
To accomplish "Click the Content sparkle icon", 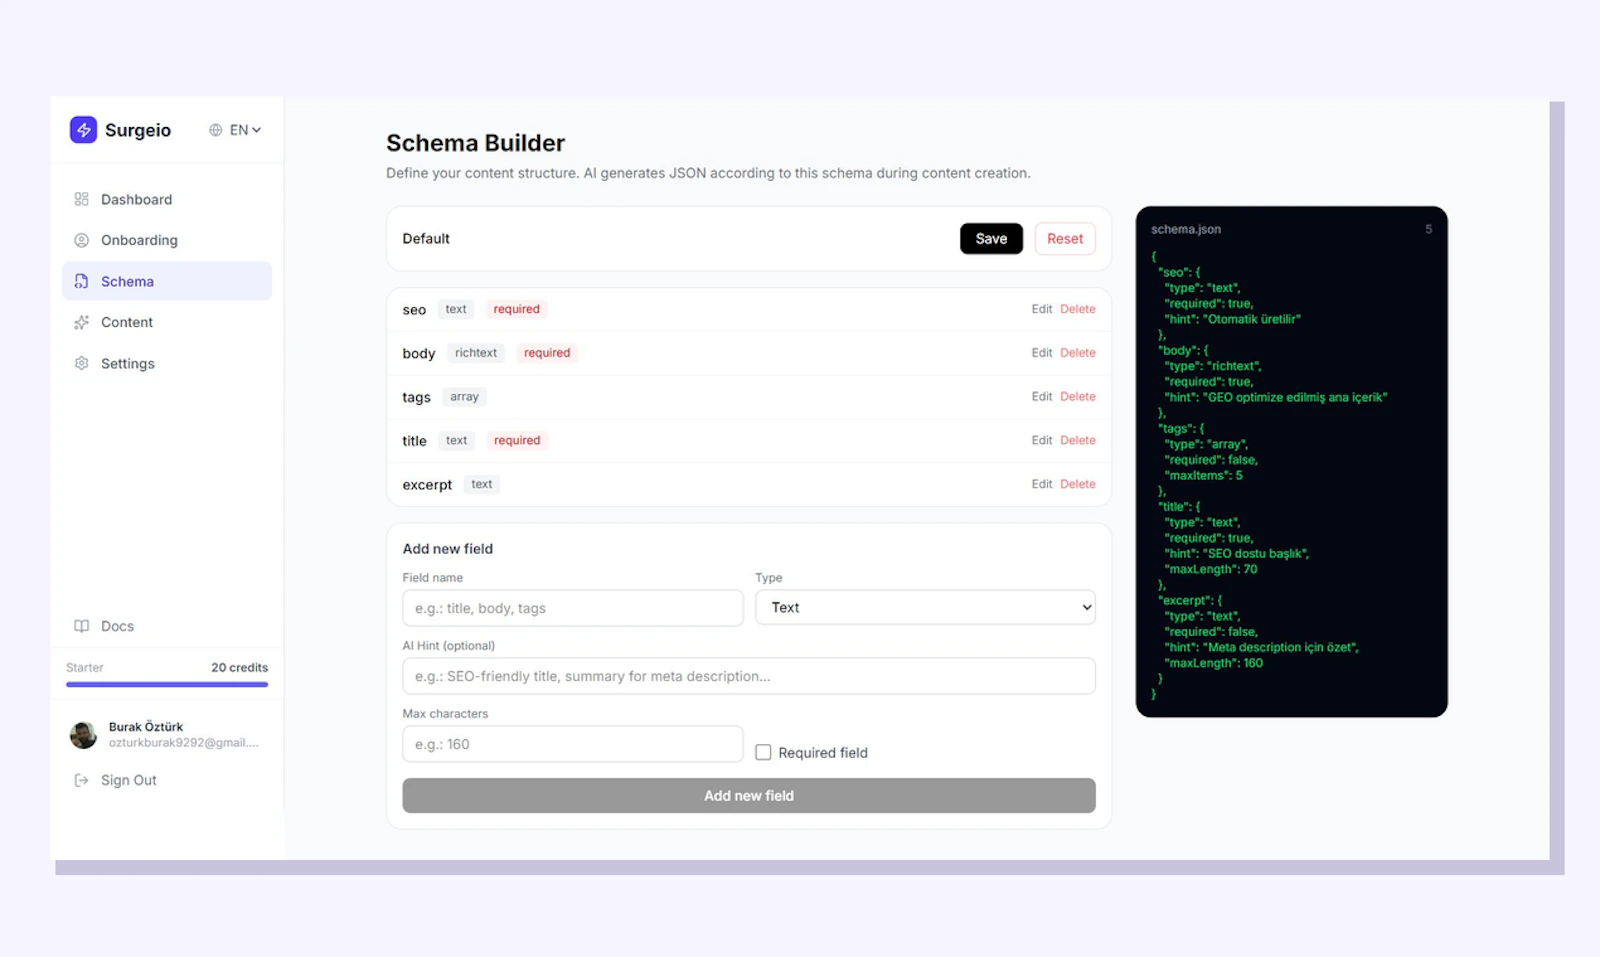I will pos(82,322).
